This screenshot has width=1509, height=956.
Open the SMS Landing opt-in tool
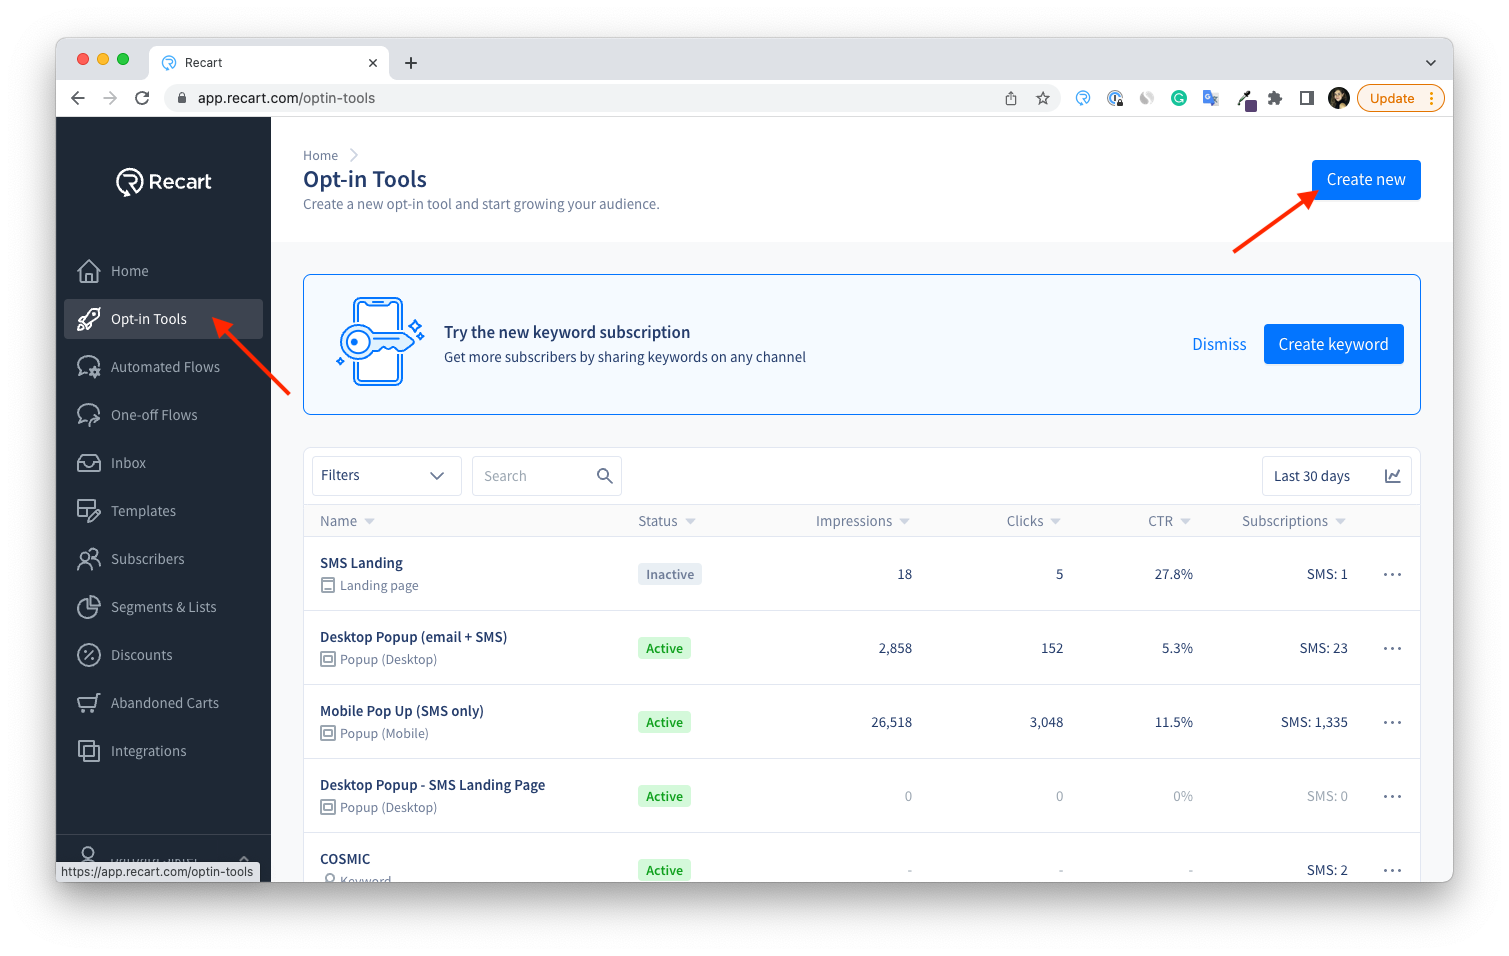(361, 563)
